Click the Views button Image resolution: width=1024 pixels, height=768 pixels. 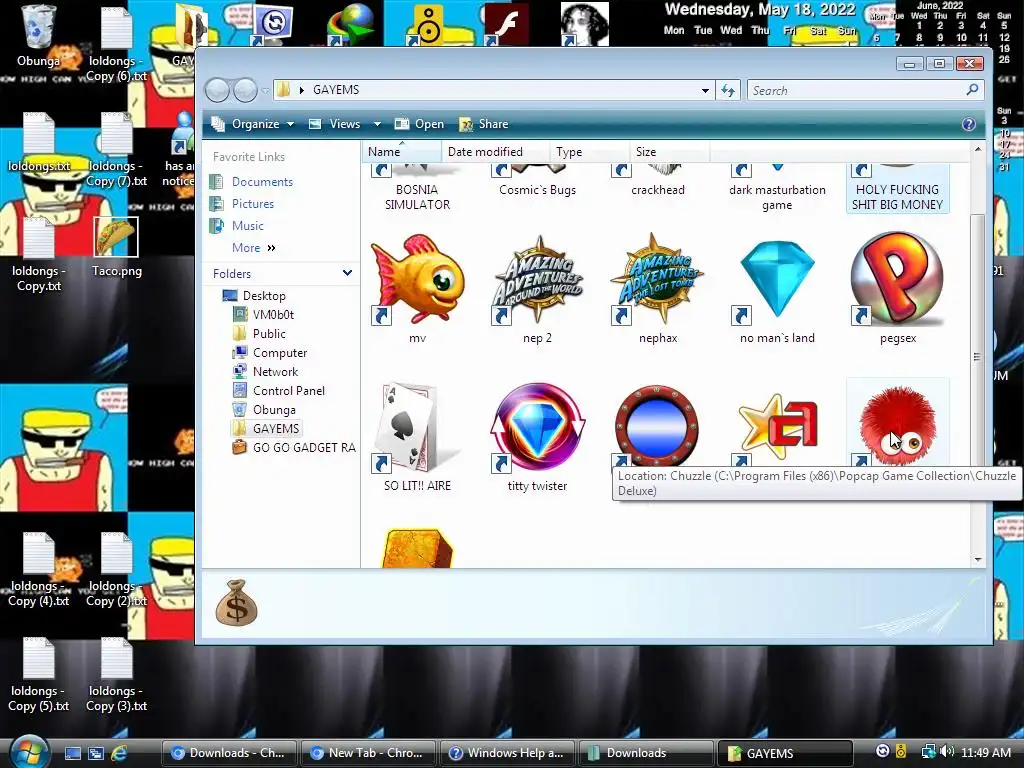click(x=337, y=124)
